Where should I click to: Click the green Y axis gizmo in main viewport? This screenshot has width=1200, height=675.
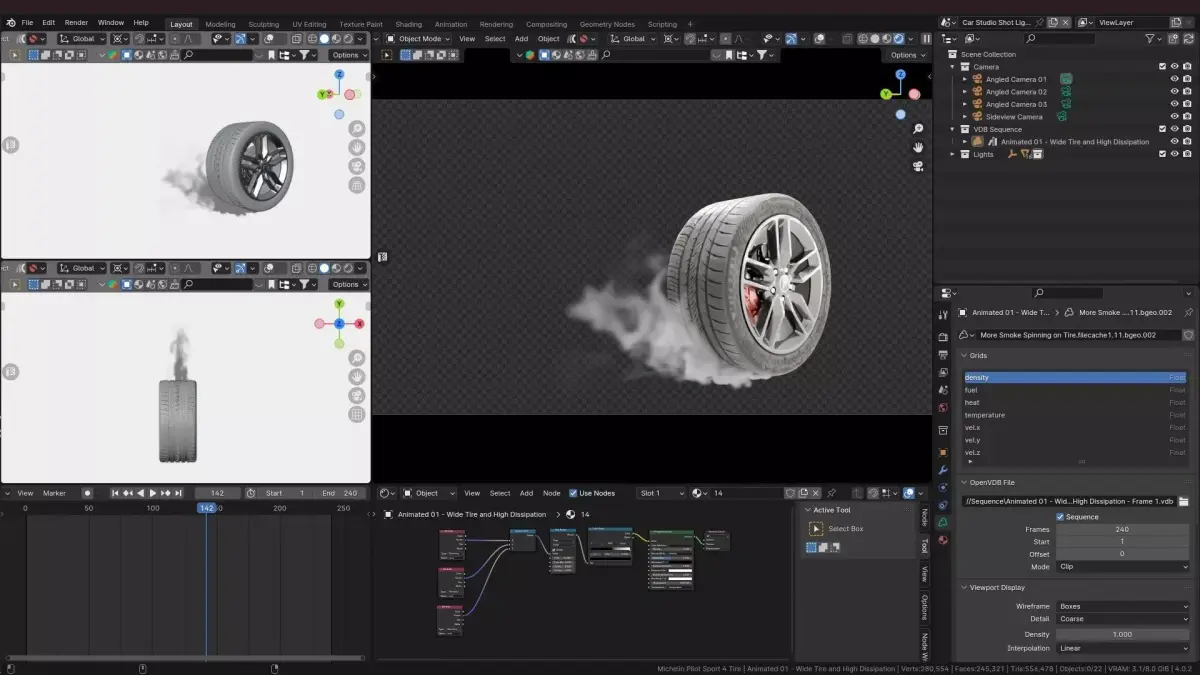(x=886, y=94)
